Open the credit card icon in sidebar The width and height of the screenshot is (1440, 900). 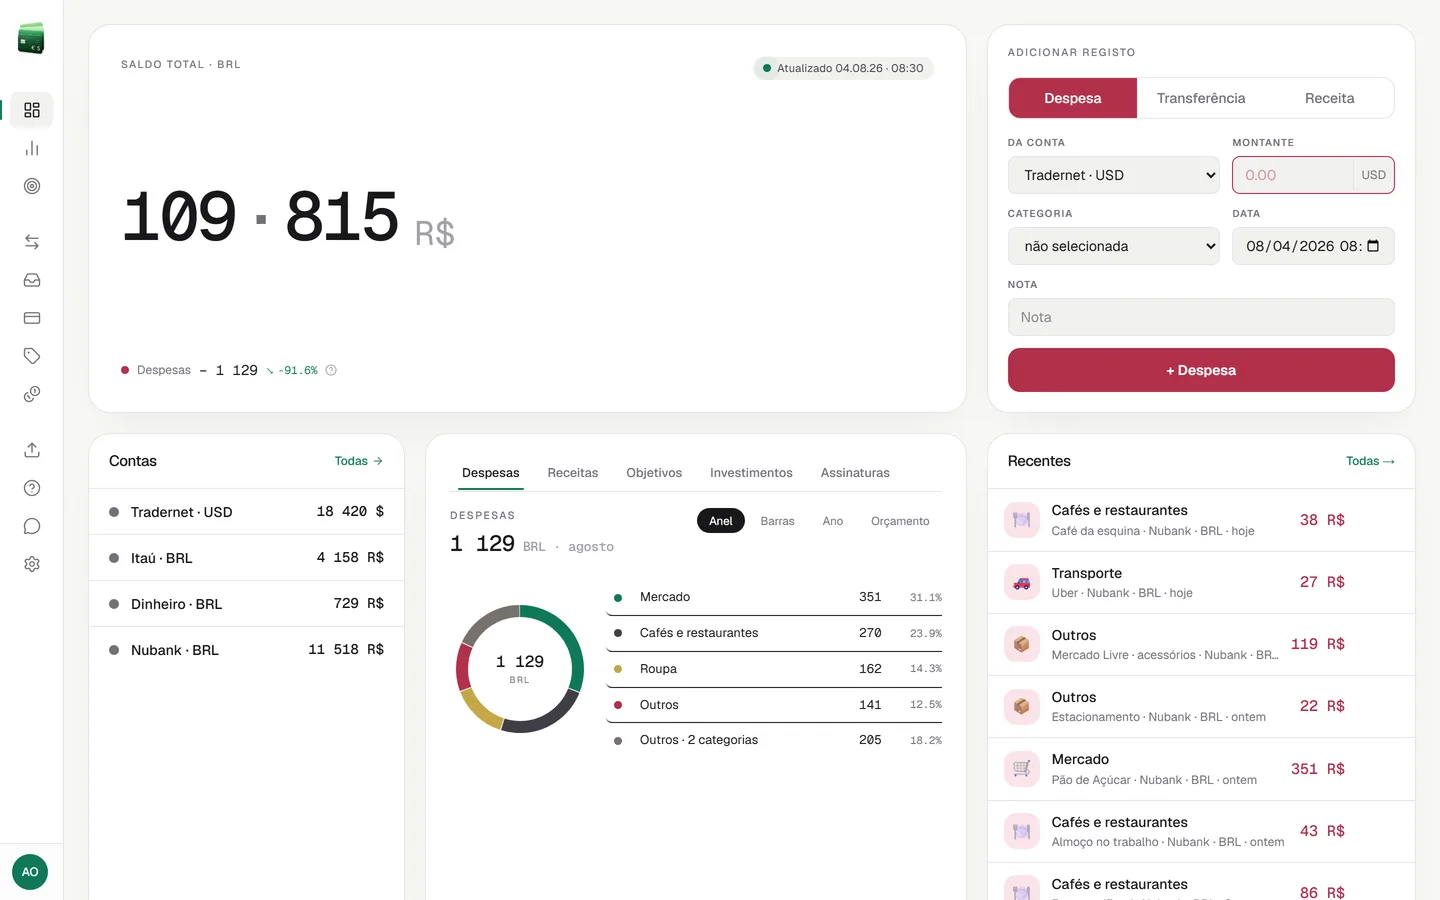pos(32,318)
